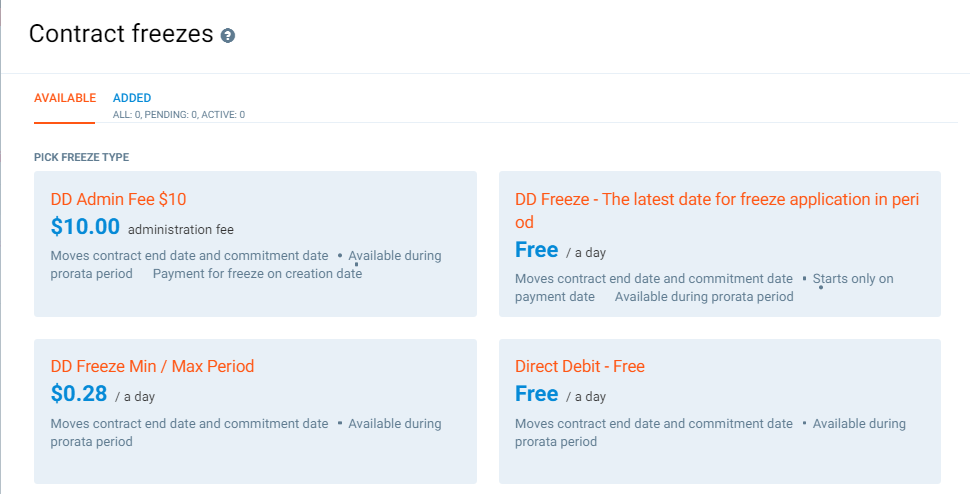Switch to the Available tab
The image size is (970, 494).
65,98
